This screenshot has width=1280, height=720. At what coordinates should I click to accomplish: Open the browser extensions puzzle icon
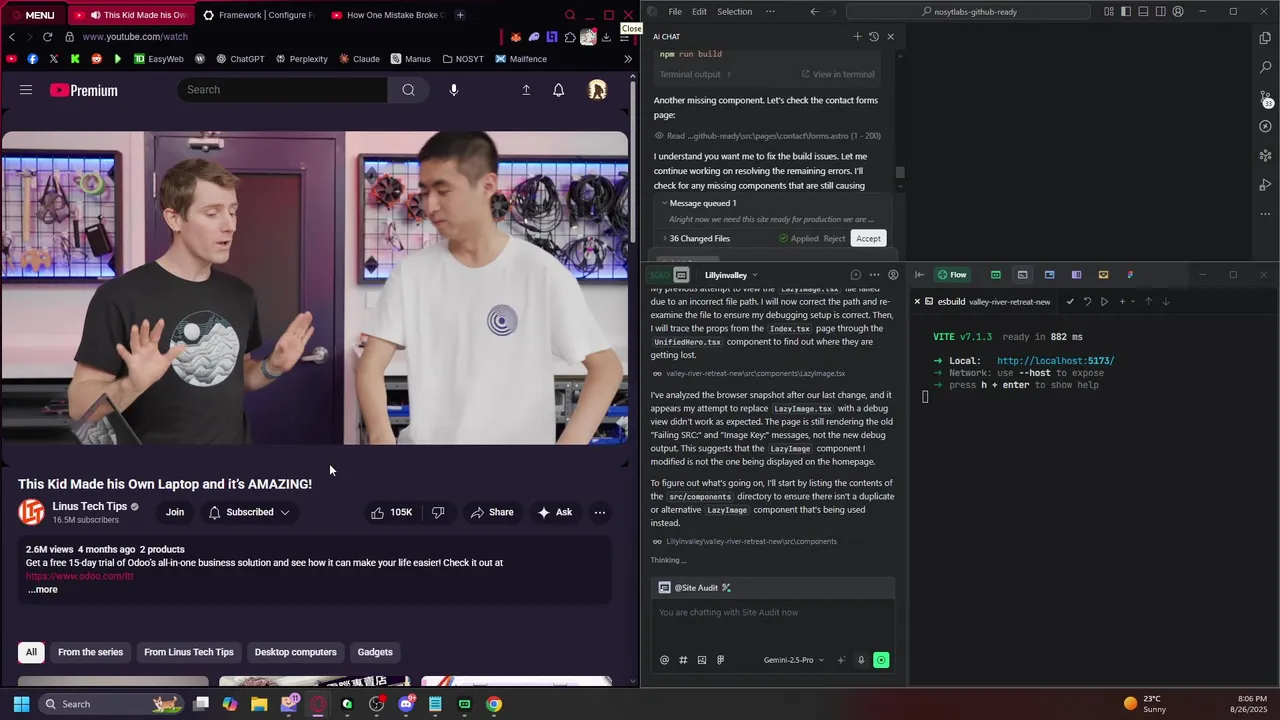pyautogui.click(x=570, y=37)
